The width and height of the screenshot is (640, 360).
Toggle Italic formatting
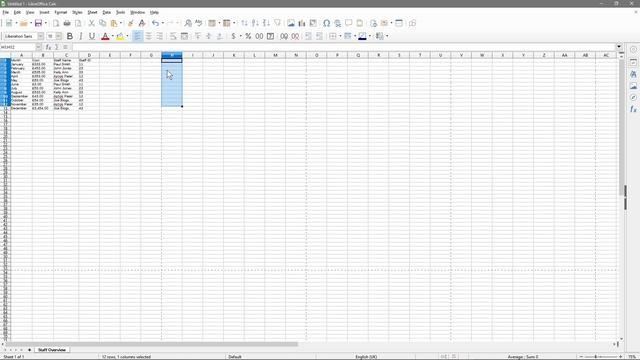click(x=81, y=36)
